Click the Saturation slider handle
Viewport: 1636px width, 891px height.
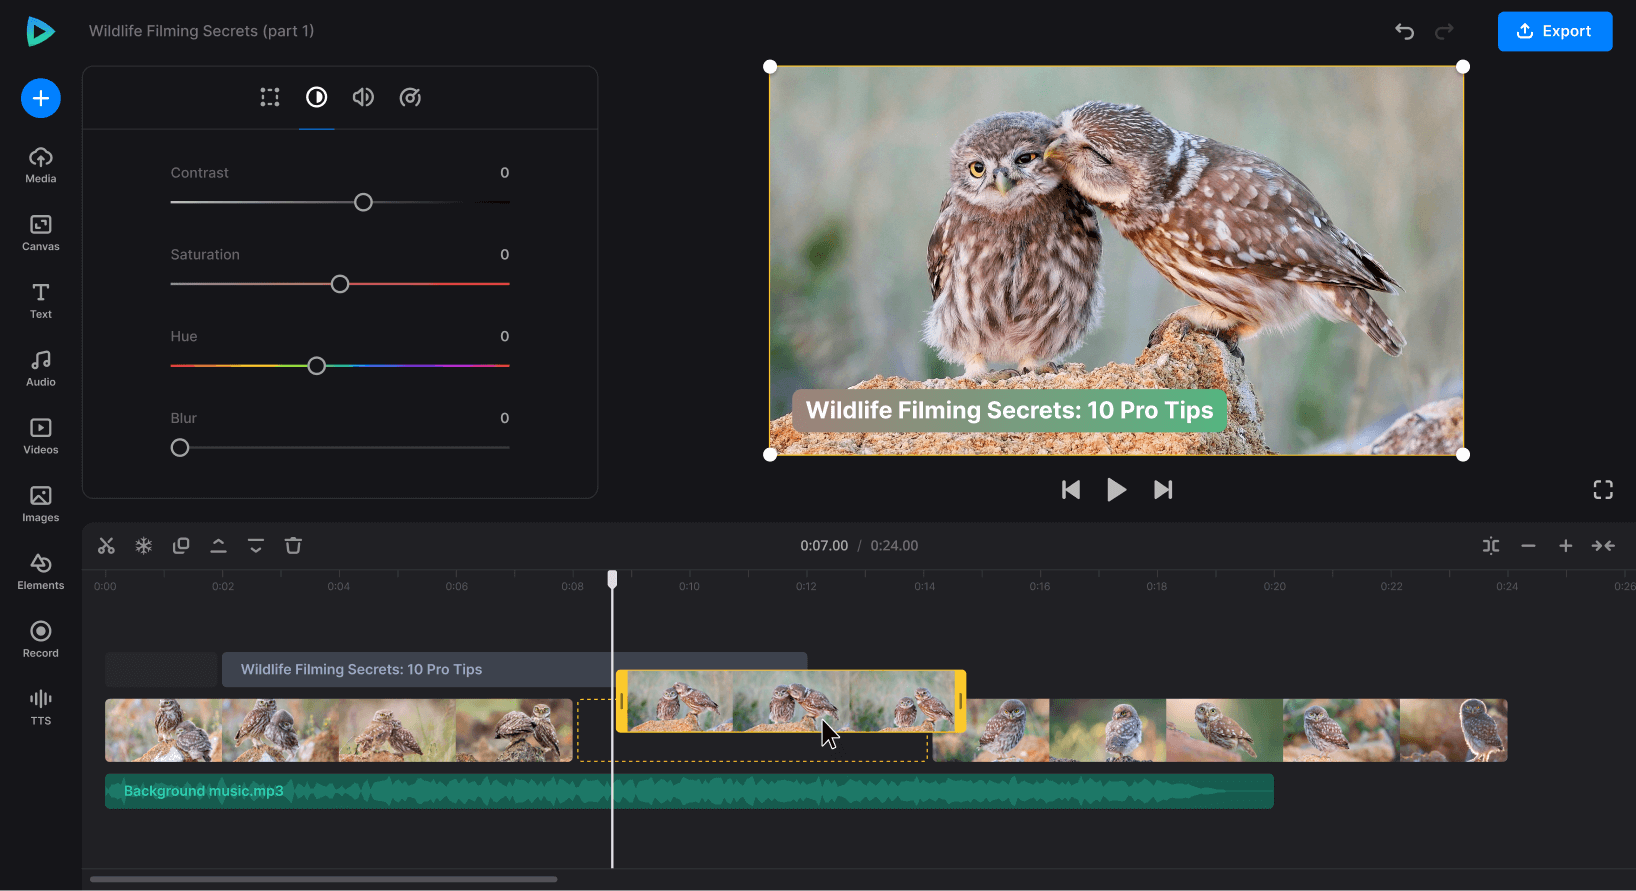pos(340,284)
